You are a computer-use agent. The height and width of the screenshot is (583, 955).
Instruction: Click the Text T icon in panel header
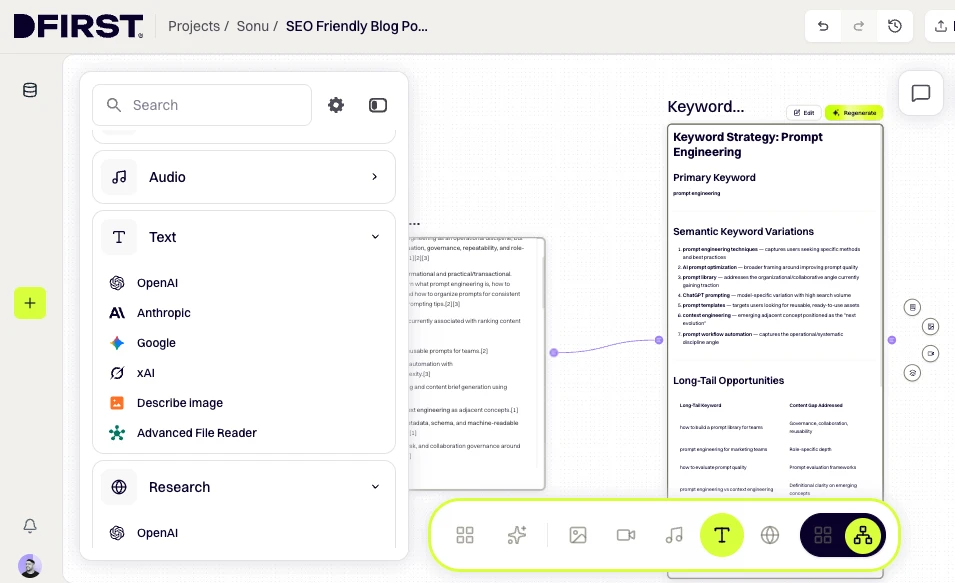click(119, 237)
